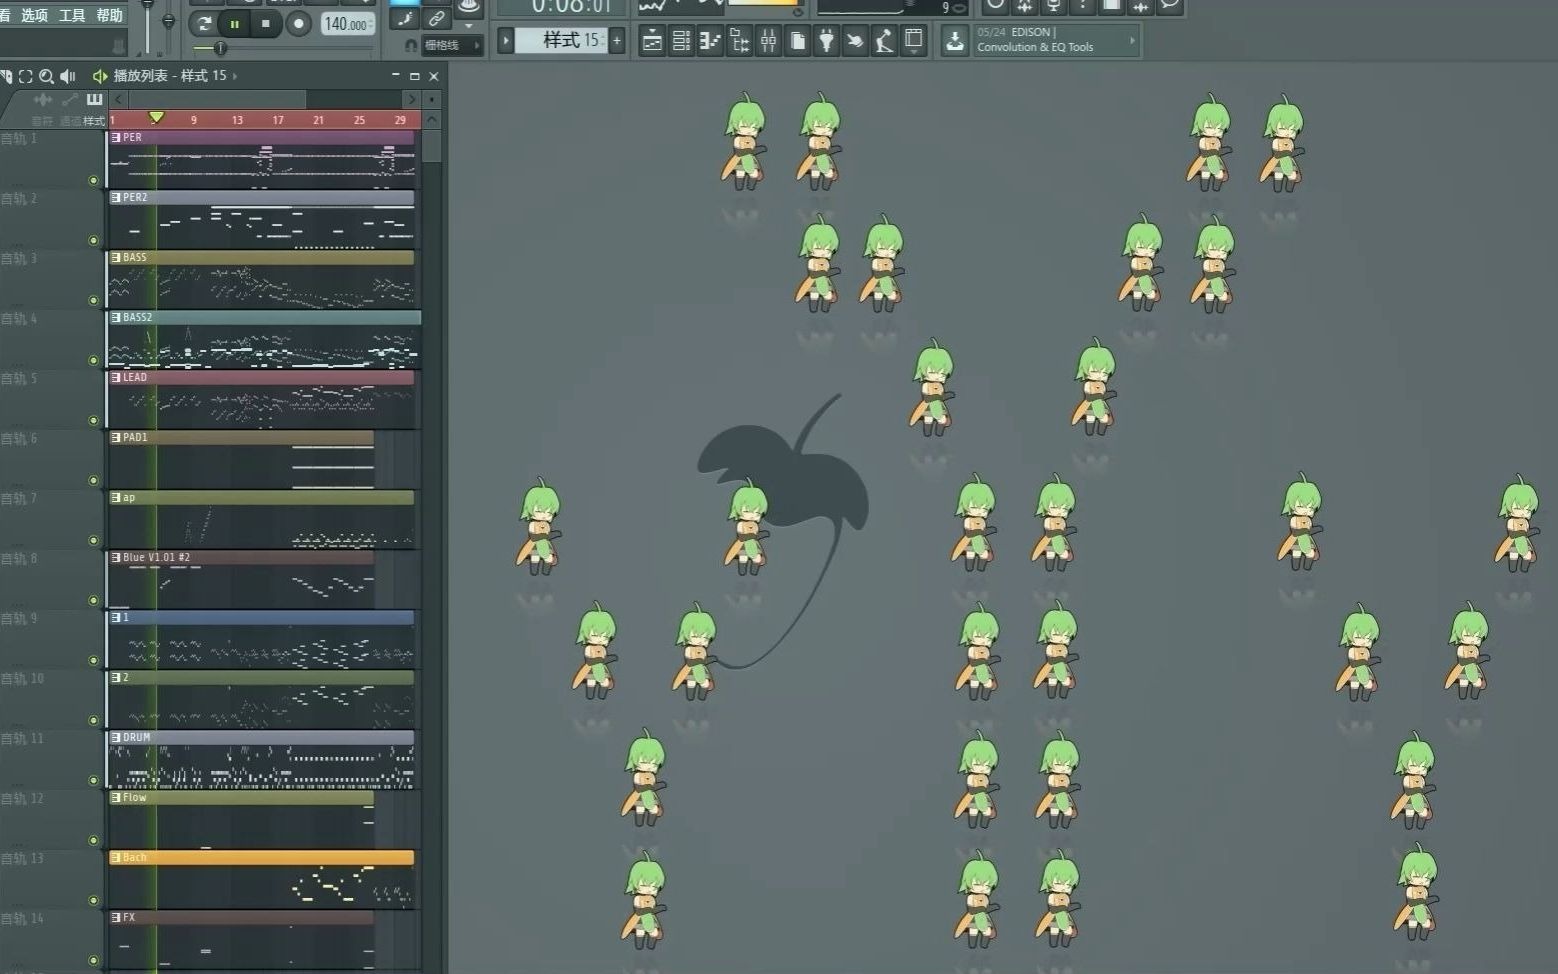Expand the EDISON news panel arrow
1558x974 pixels.
(x=1132, y=41)
